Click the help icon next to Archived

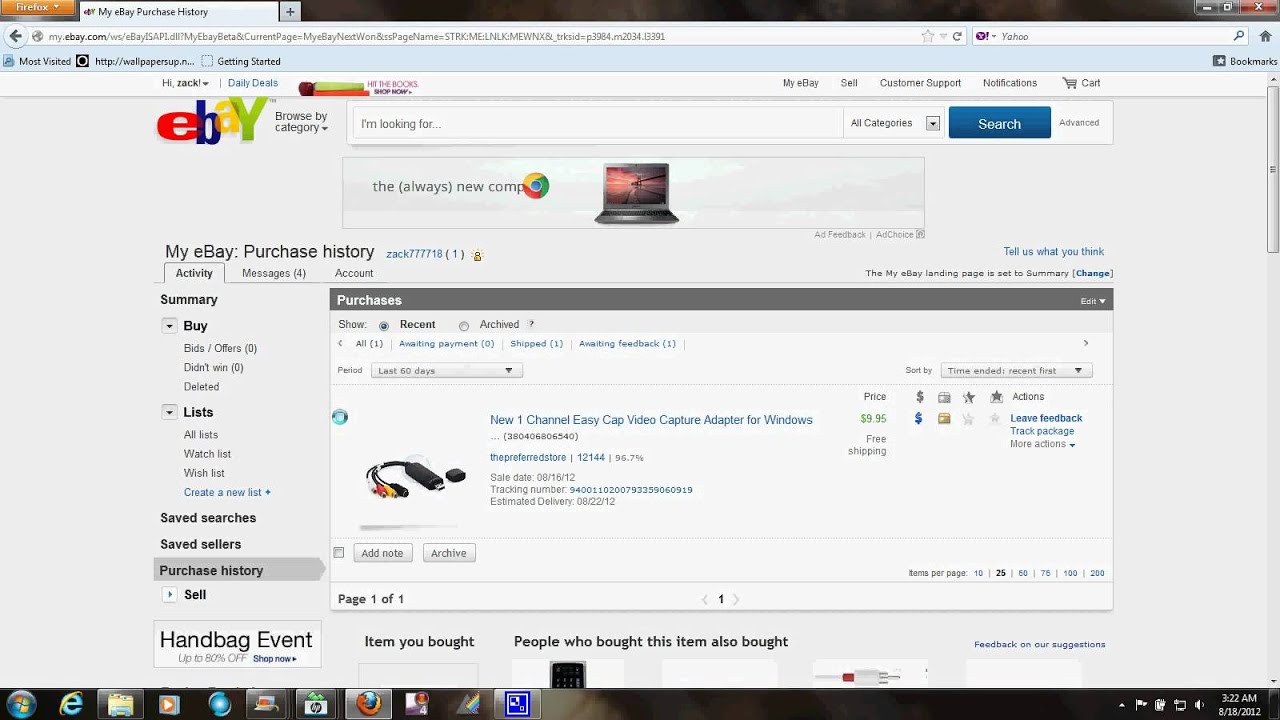[531, 324]
